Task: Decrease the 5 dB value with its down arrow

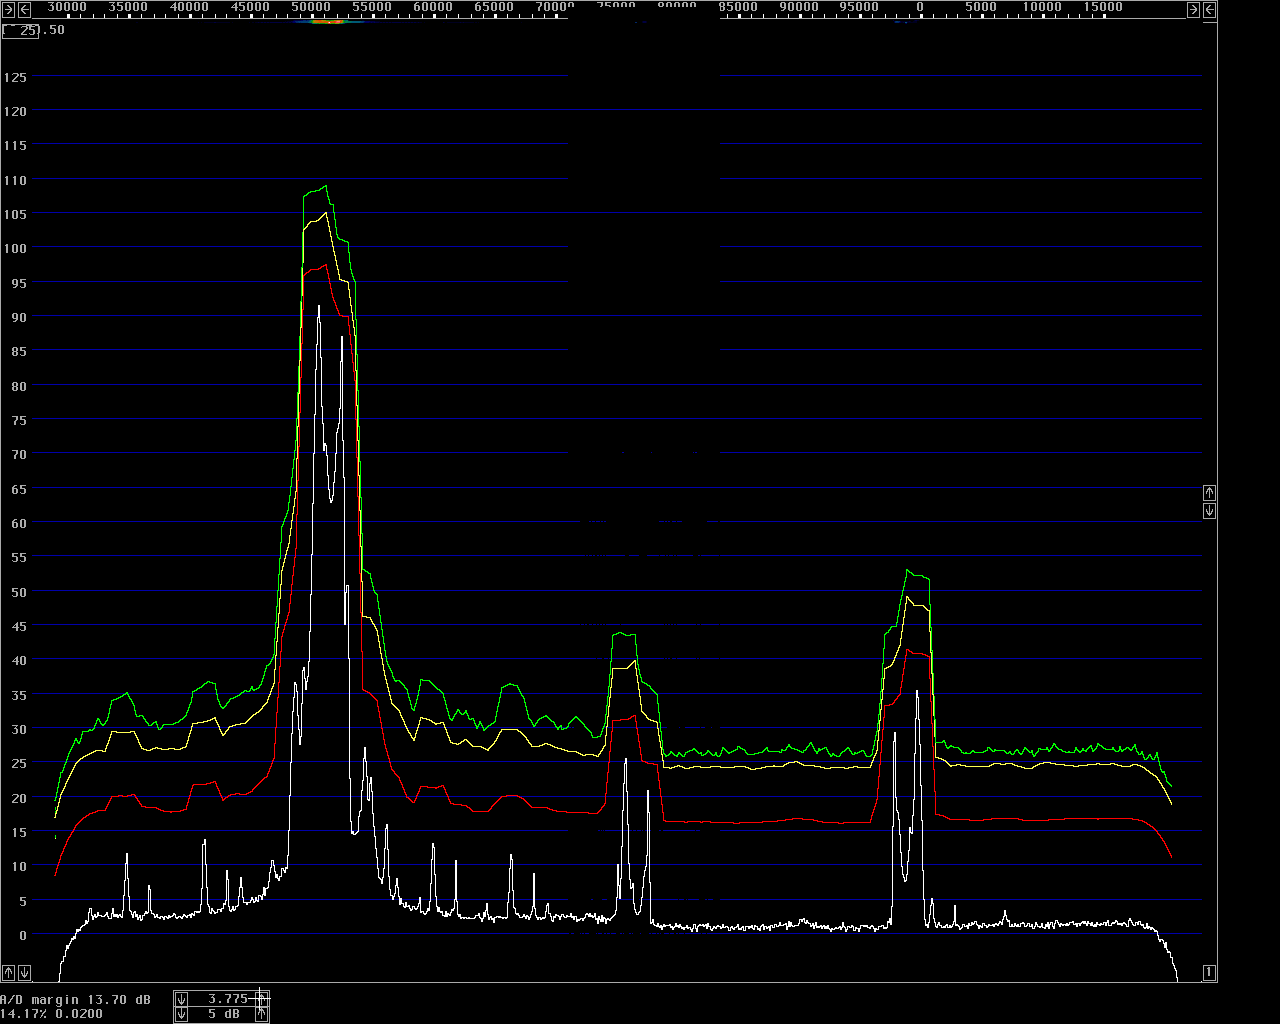Action: (181, 1014)
